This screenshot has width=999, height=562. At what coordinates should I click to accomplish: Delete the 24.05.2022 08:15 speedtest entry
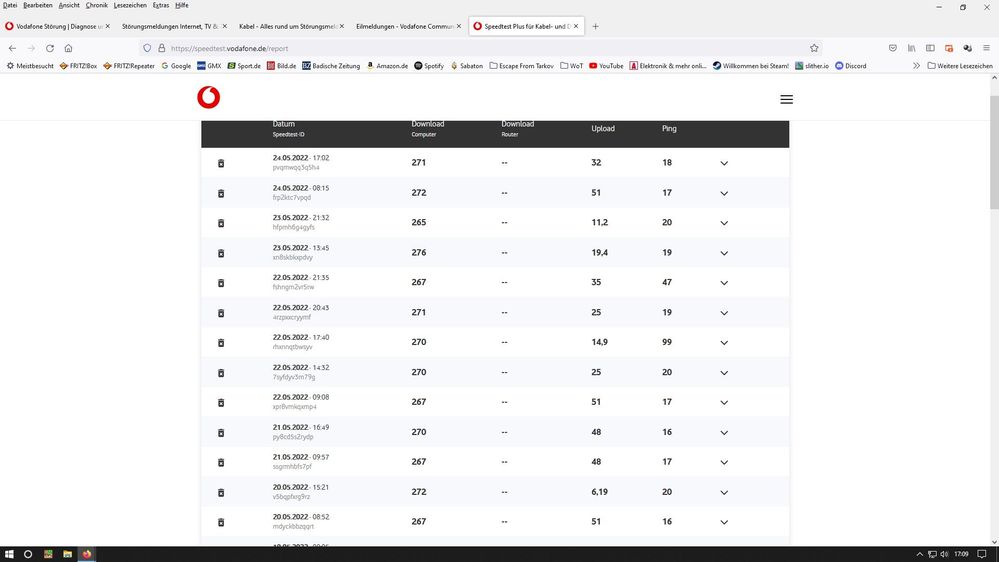coord(221,193)
